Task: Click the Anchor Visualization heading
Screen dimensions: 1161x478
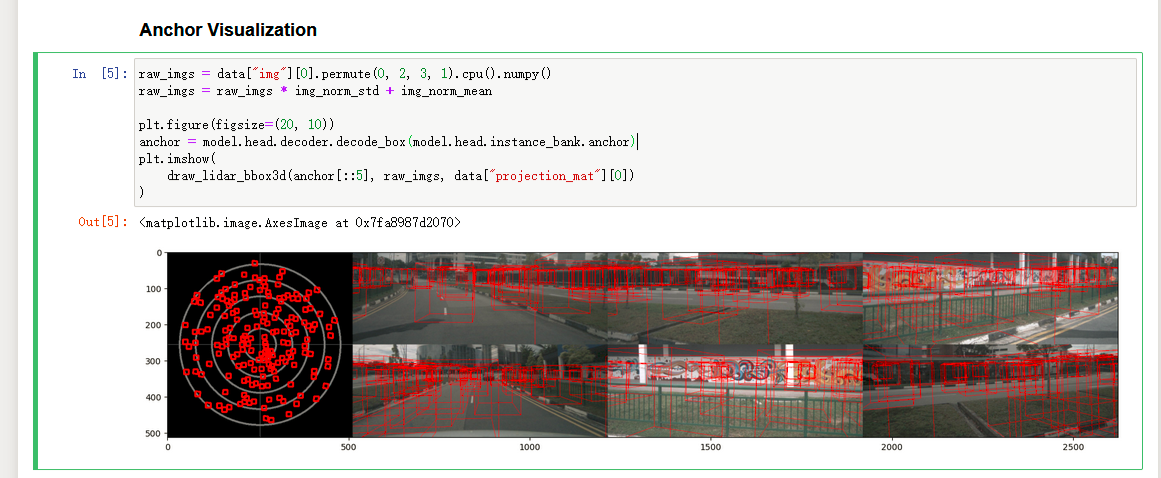Action: click(228, 30)
